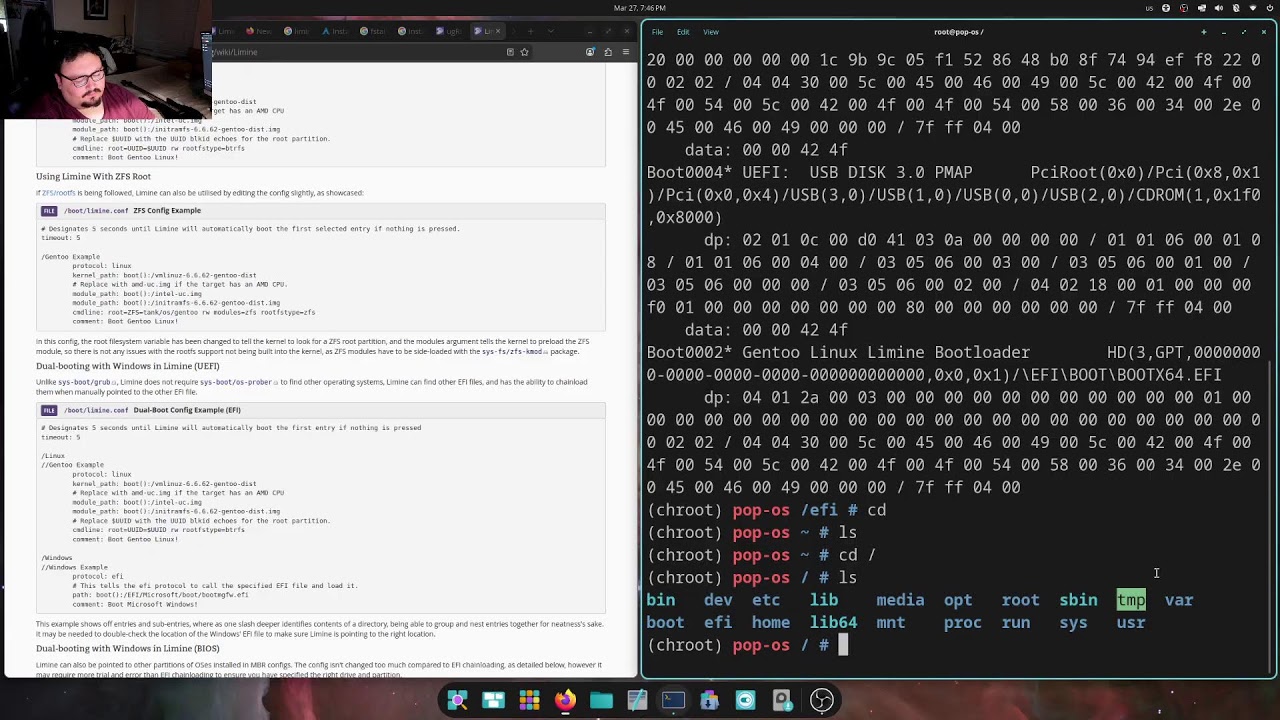The image size is (1280, 720).
Task: Close the active Limine tab in Firefox
Action: (x=498, y=31)
